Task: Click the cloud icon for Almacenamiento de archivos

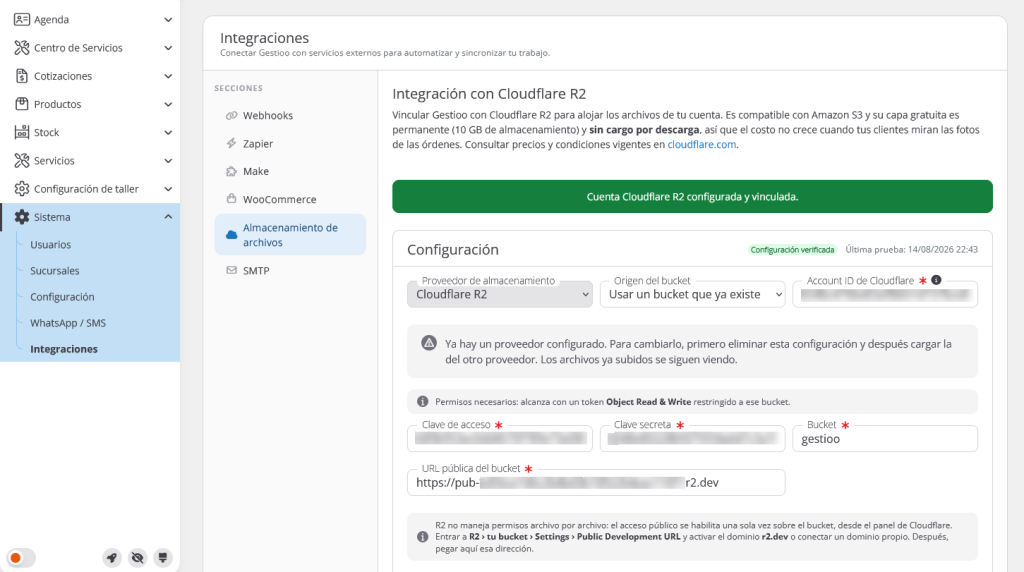Action: coord(231,234)
